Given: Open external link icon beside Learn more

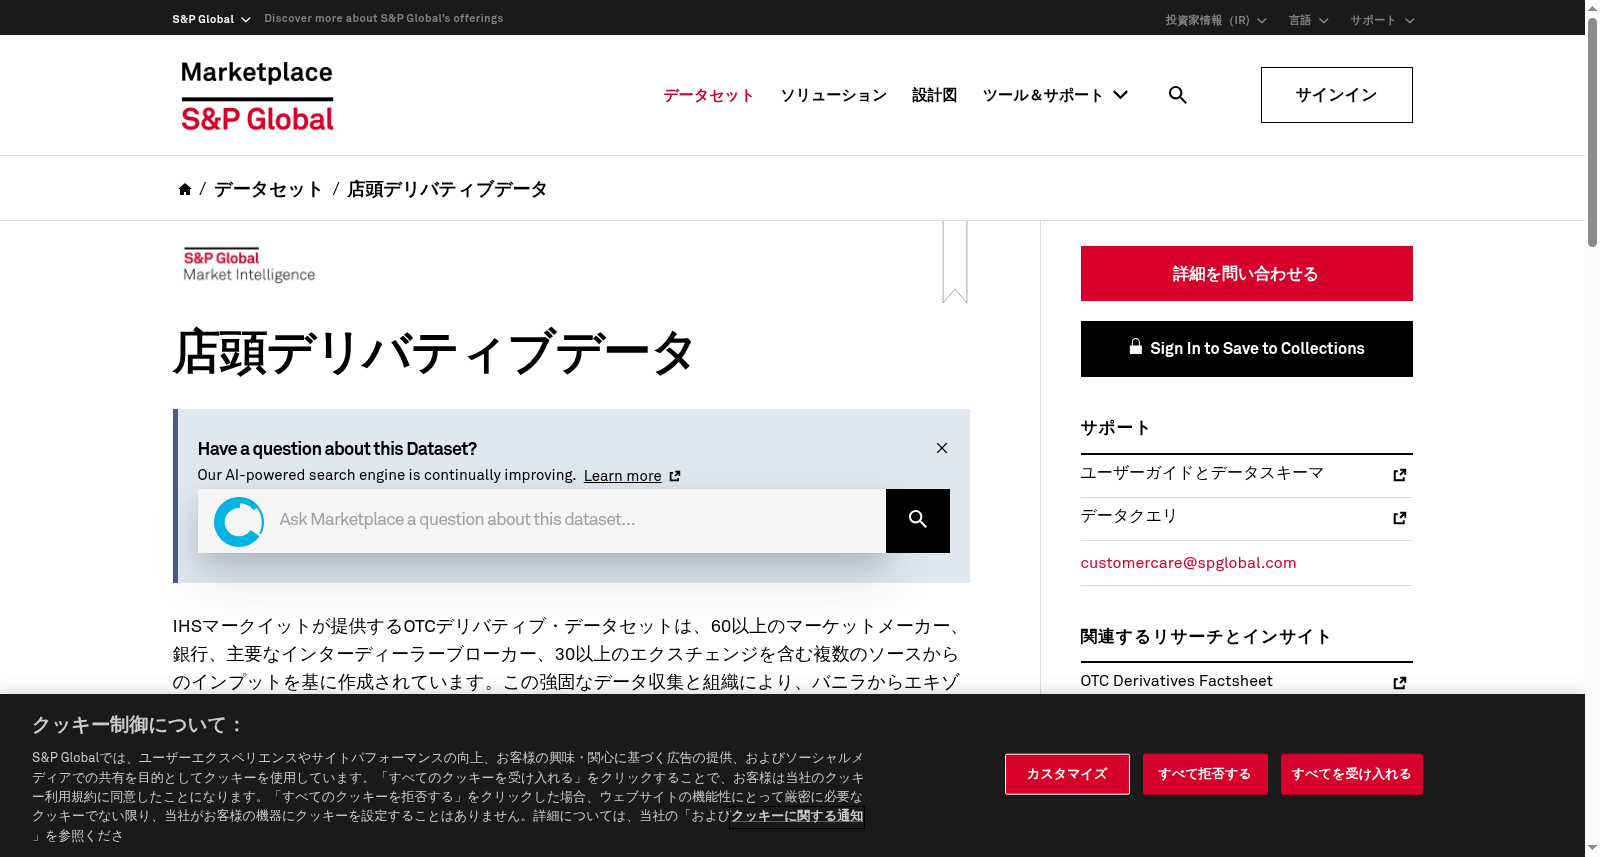Looking at the screenshot, I should coord(675,476).
